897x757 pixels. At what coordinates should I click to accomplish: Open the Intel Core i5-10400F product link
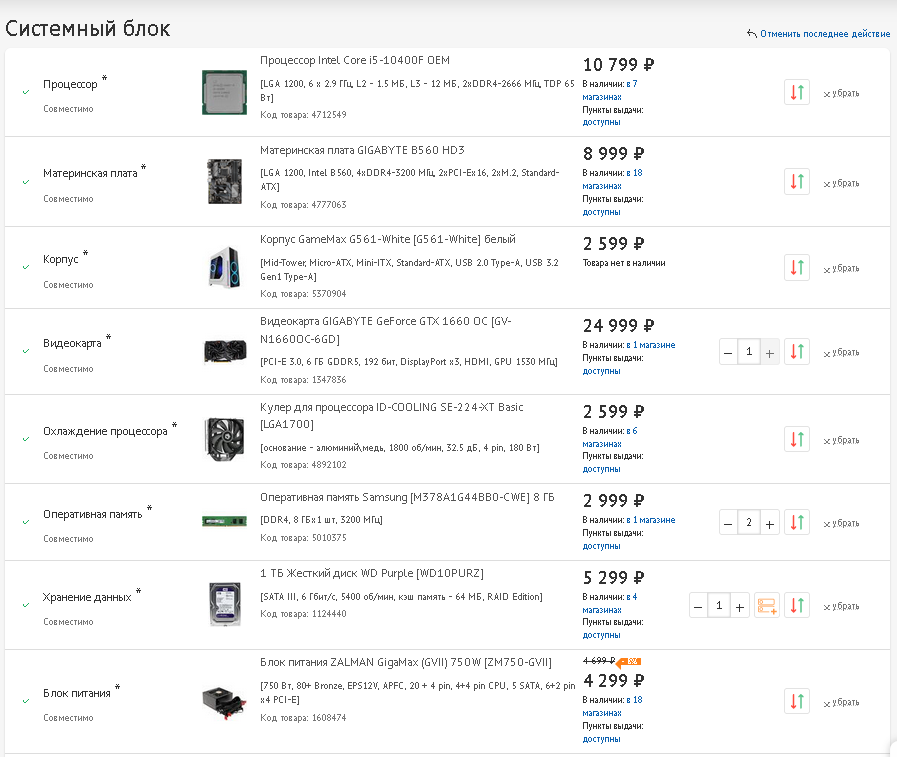(355, 61)
